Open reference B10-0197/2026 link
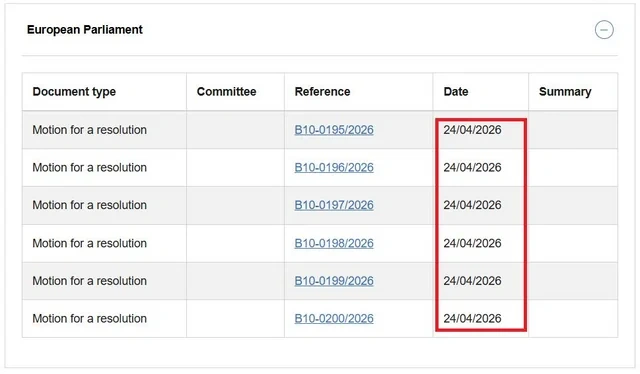Image resolution: width=640 pixels, height=374 pixels. point(334,205)
